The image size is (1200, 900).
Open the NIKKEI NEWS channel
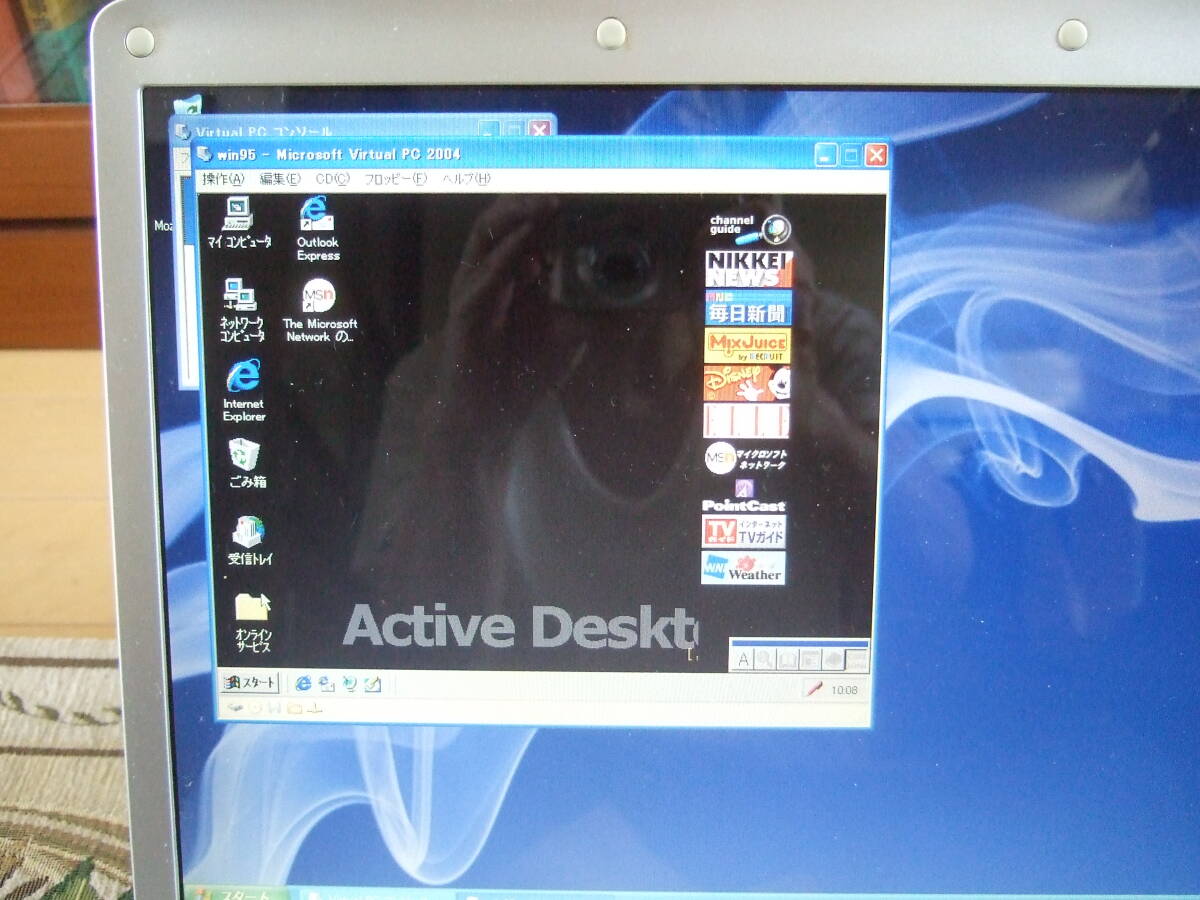pos(748,268)
